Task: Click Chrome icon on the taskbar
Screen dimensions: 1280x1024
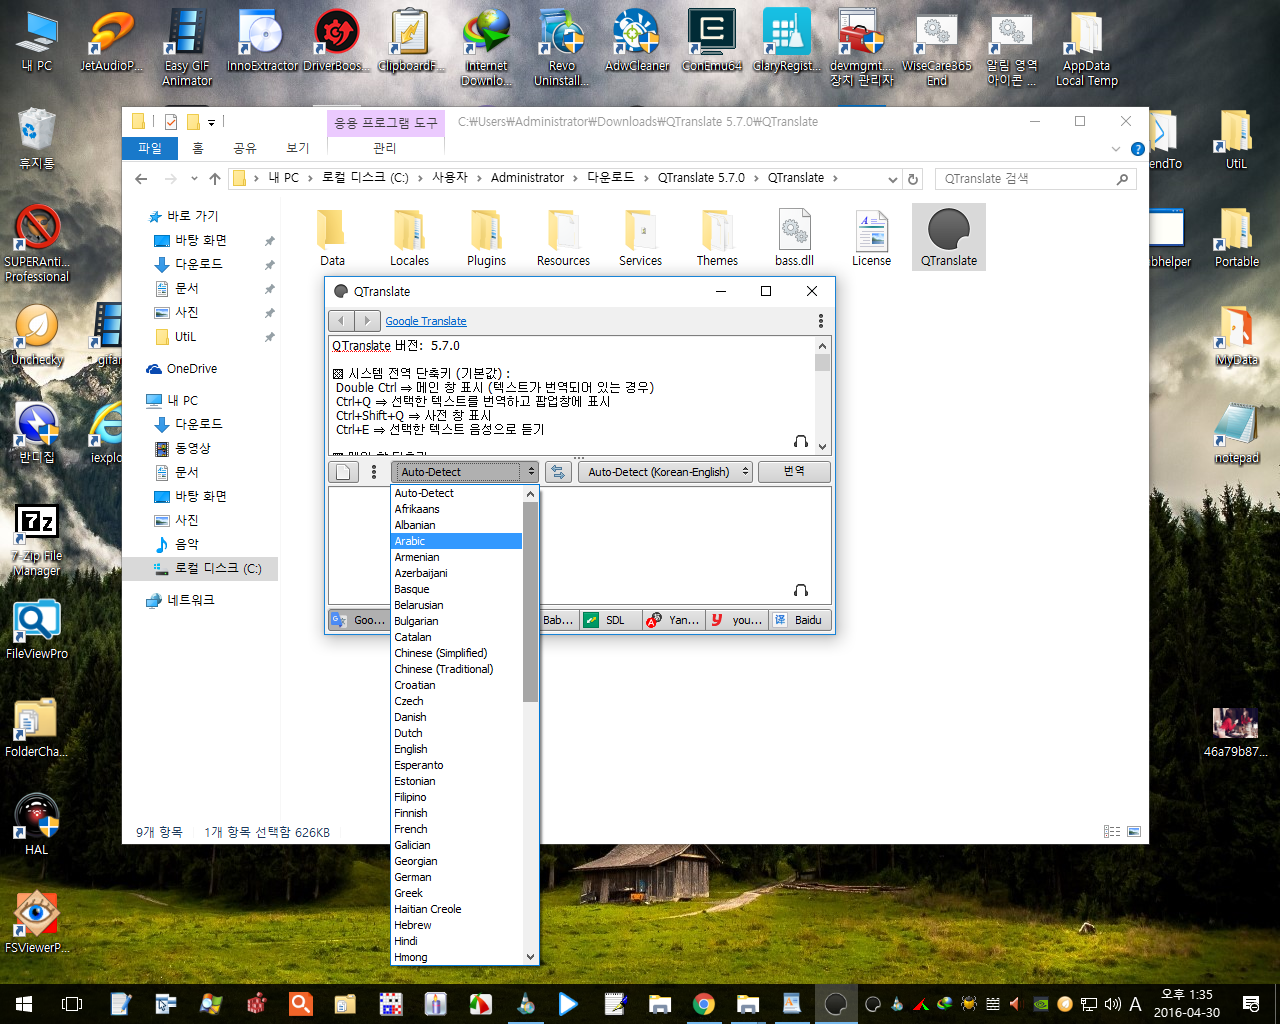Action: pyautogui.click(x=704, y=1004)
